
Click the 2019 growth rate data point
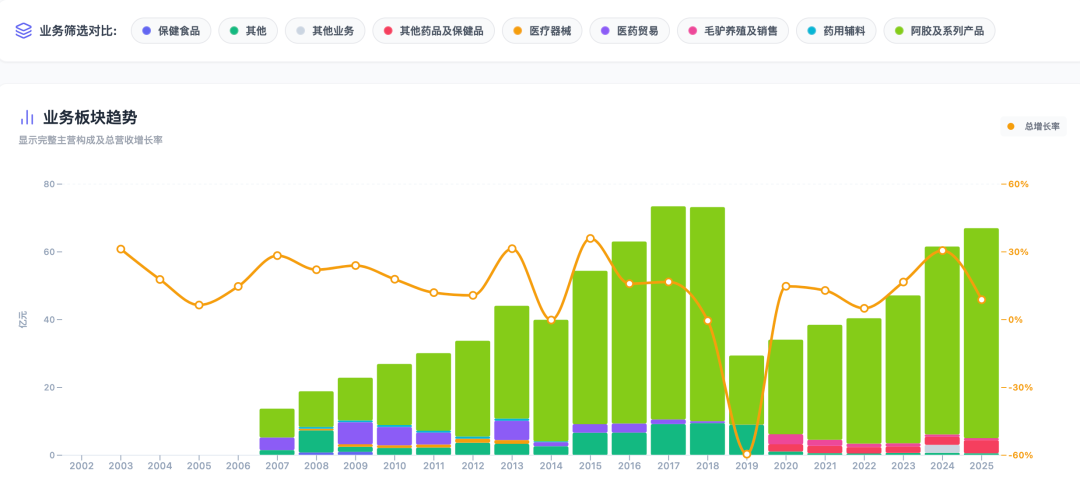pyautogui.click(x=746, y=454)
